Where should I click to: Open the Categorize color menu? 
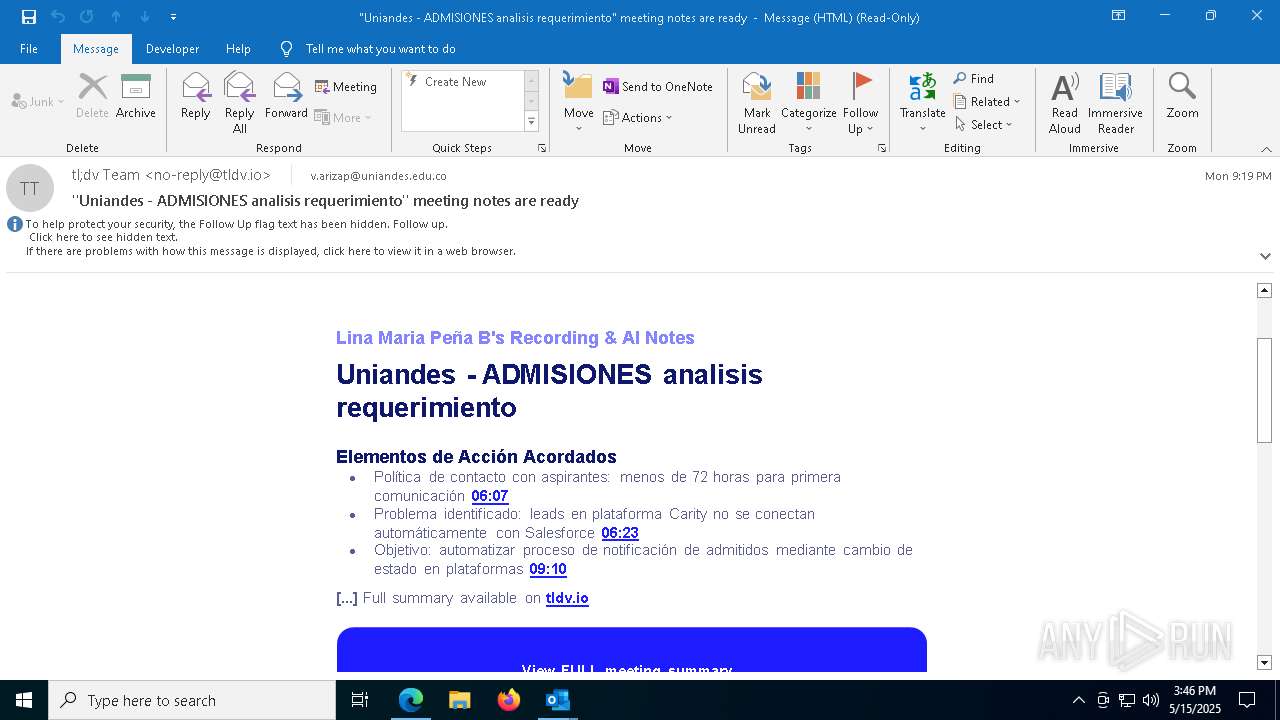click(809, 103)
